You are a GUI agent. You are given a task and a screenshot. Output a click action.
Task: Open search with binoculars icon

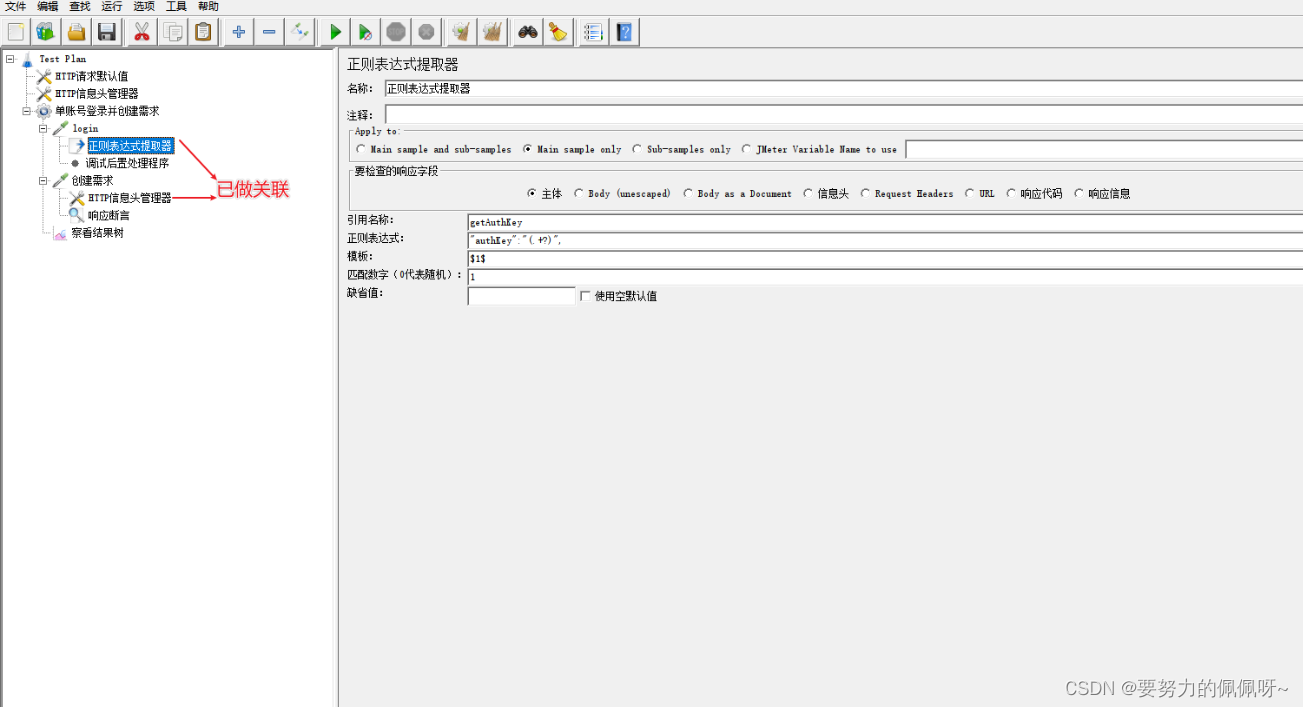click(527, 32)
